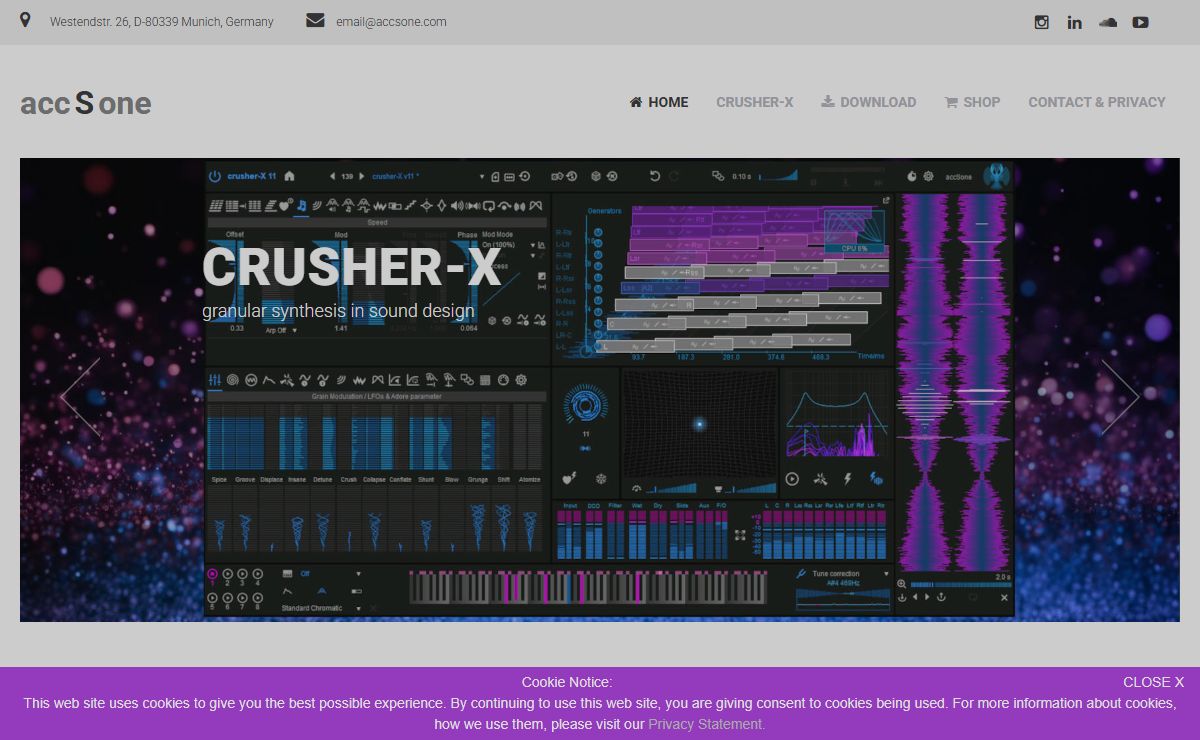Image resolution: width=1200 pixels, height=740 pixels.
Task: Visit the SoundCloud page via cloud icon
Action: tap(1107, 22)
